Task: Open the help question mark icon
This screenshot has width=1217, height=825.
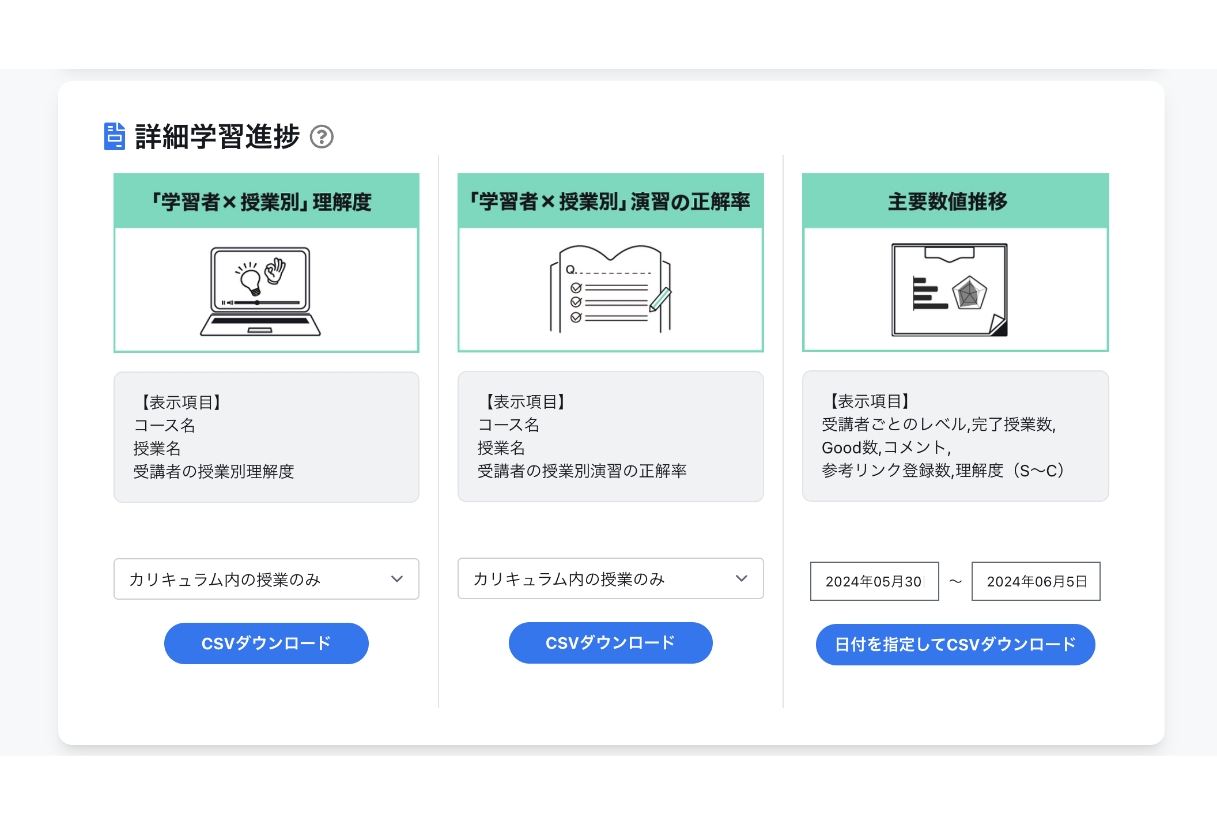Action: pos(321,137)
